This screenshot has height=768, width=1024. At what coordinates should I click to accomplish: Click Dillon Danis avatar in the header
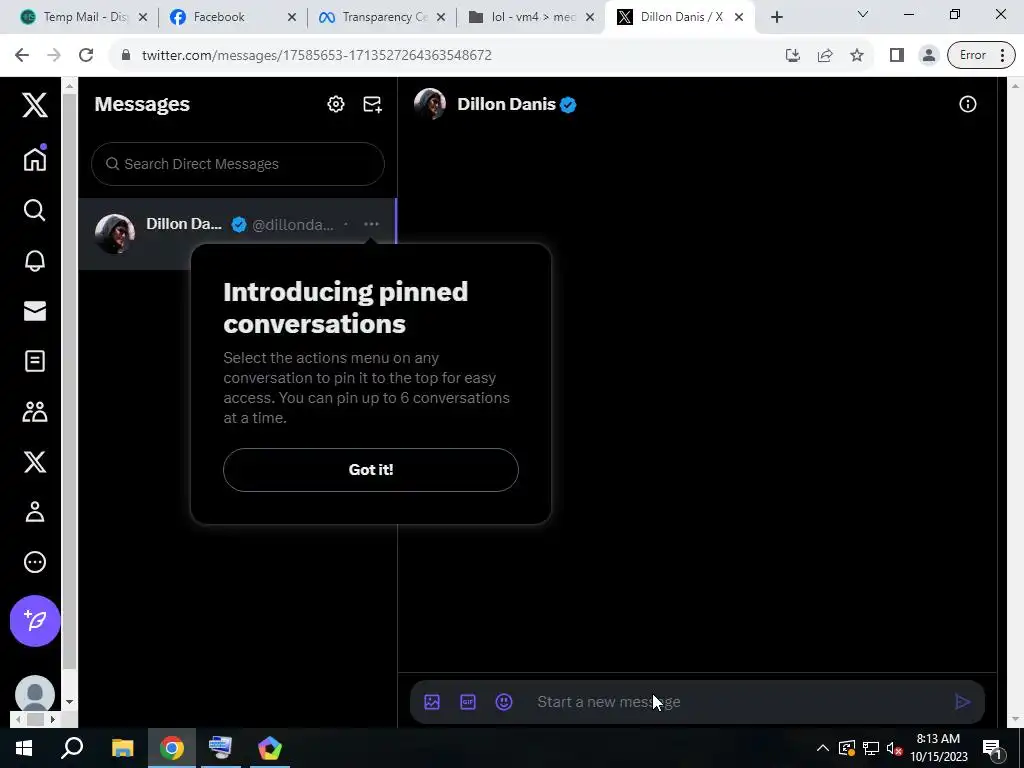(x=430, y=104)
